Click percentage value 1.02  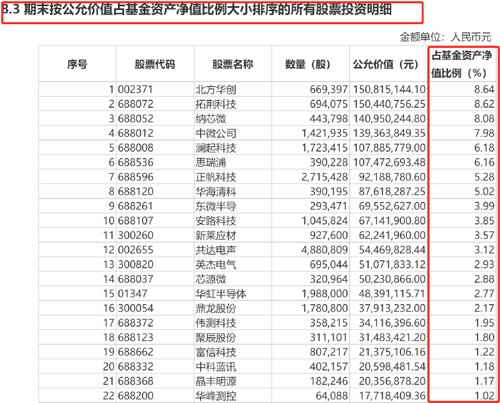point(484,395)
